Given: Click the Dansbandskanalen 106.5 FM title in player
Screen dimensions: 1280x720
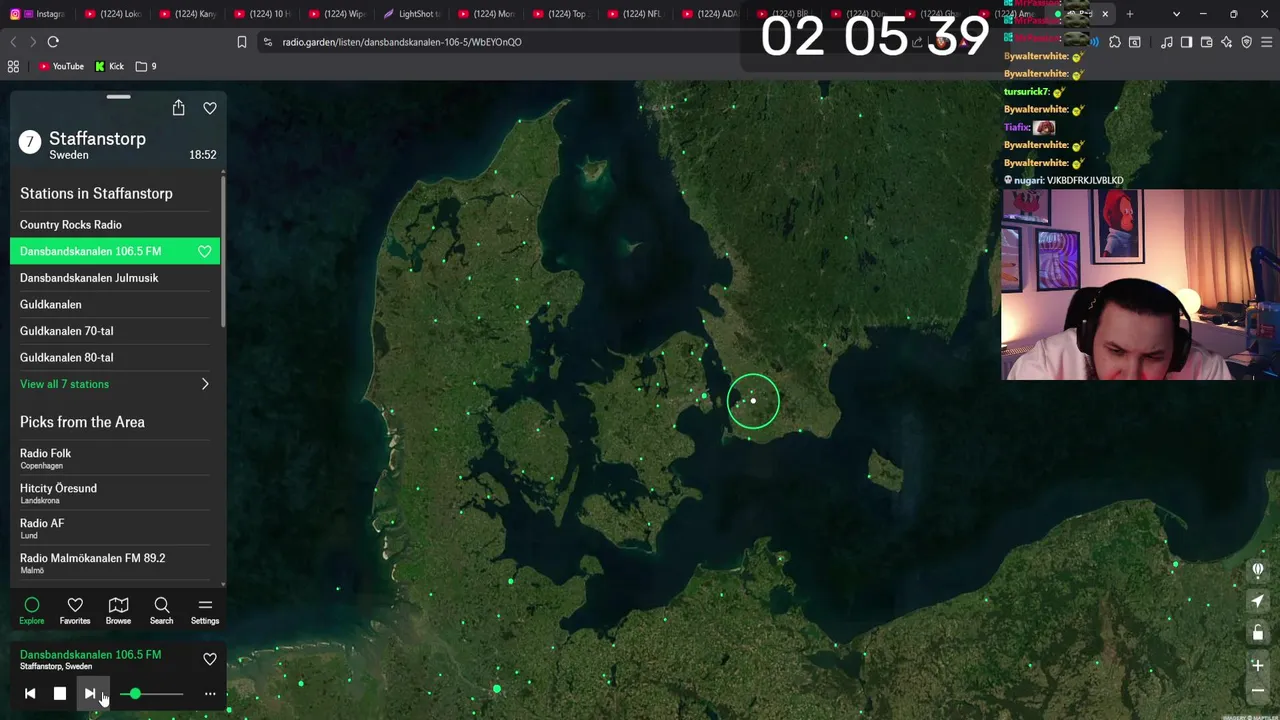Looking at the screenshot, I should (x=90, y=654).
